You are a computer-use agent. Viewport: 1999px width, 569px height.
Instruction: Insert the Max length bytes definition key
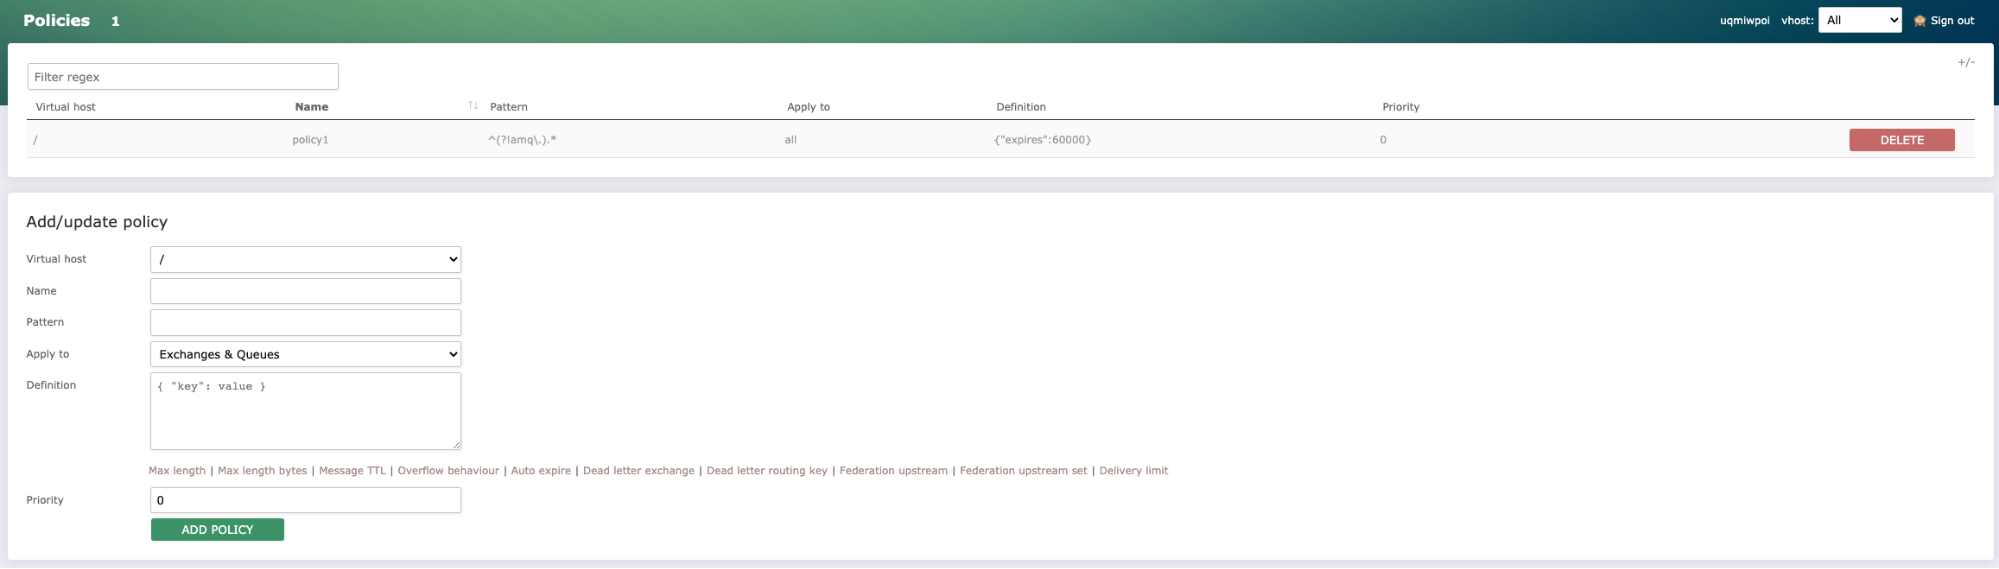point(262,471)
